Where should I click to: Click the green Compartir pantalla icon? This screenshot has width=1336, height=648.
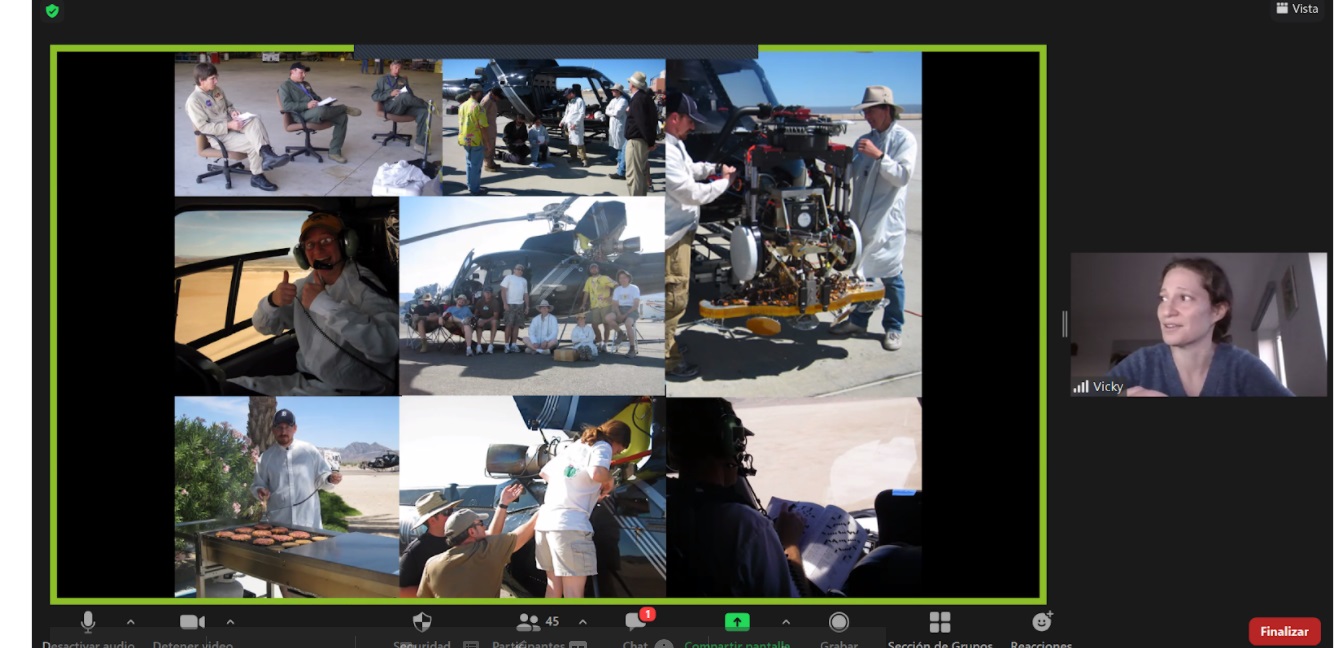click(x=737, y=622)
